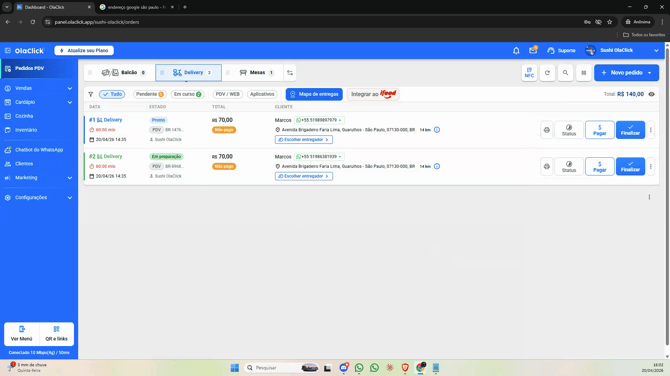Switch to the Mesas tab

256,73
